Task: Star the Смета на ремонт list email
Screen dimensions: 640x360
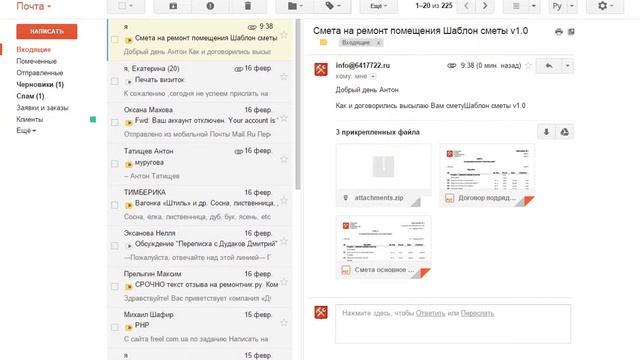Action: 284,35
